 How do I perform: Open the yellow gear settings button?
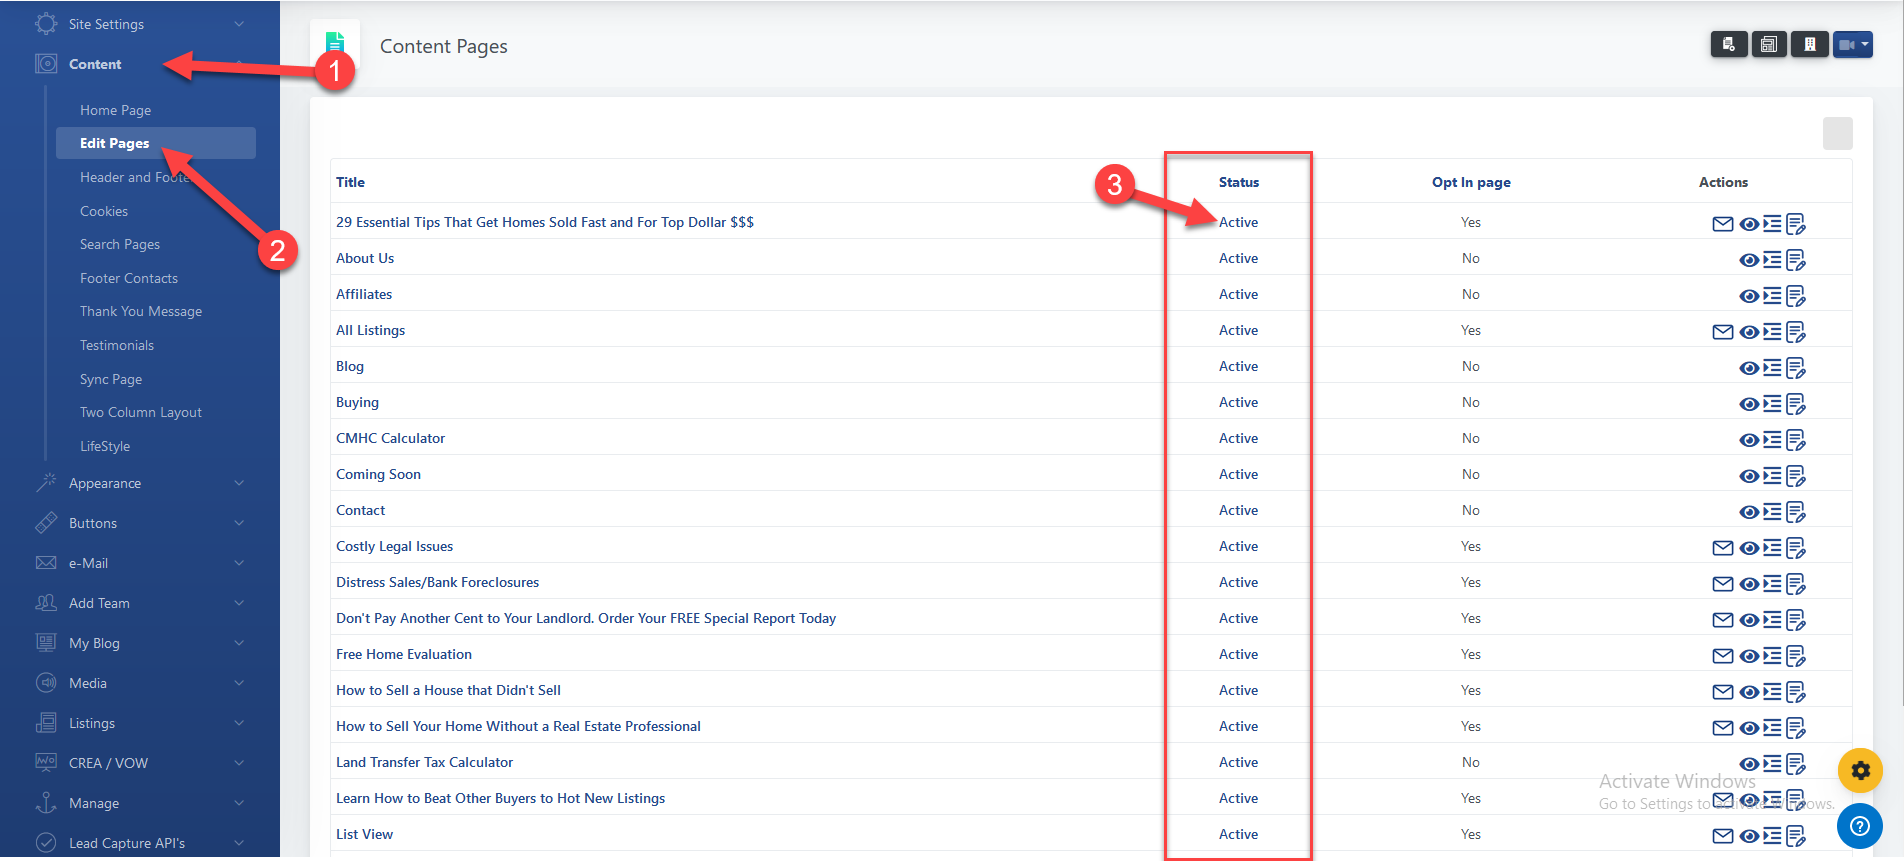pos(1860,771)
